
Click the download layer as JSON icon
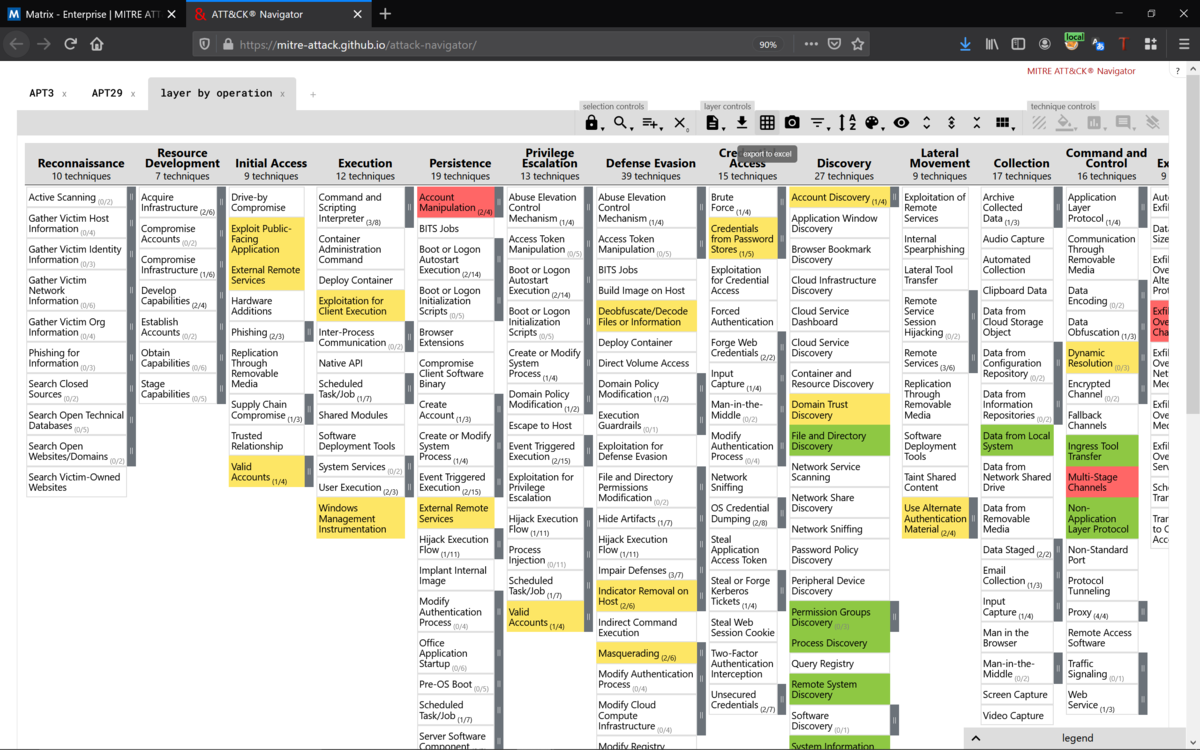(742, 122)
